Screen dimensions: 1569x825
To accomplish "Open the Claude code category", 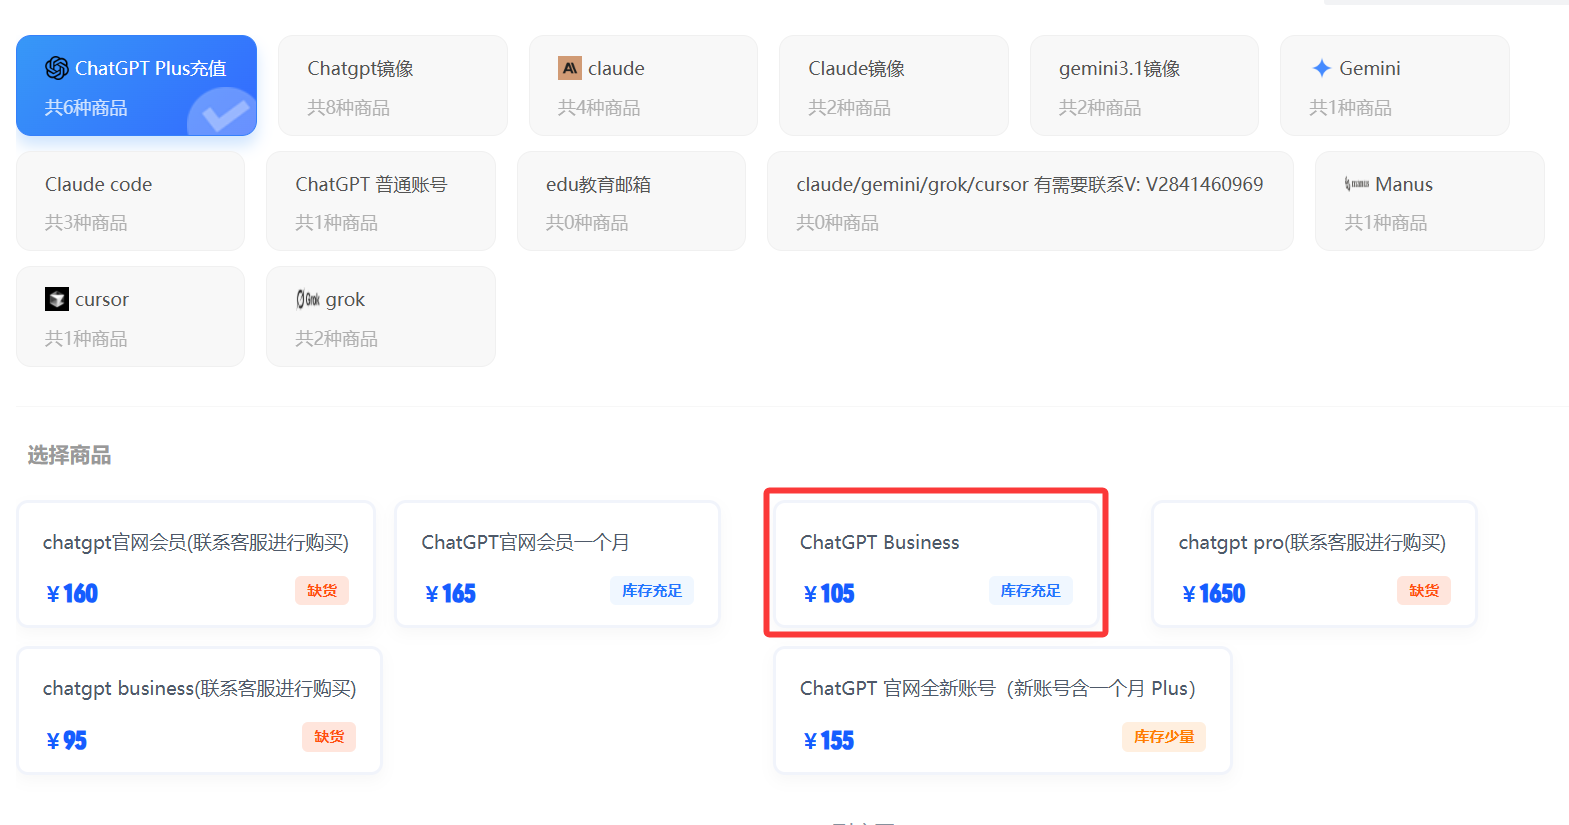I will tap(130, 201).
